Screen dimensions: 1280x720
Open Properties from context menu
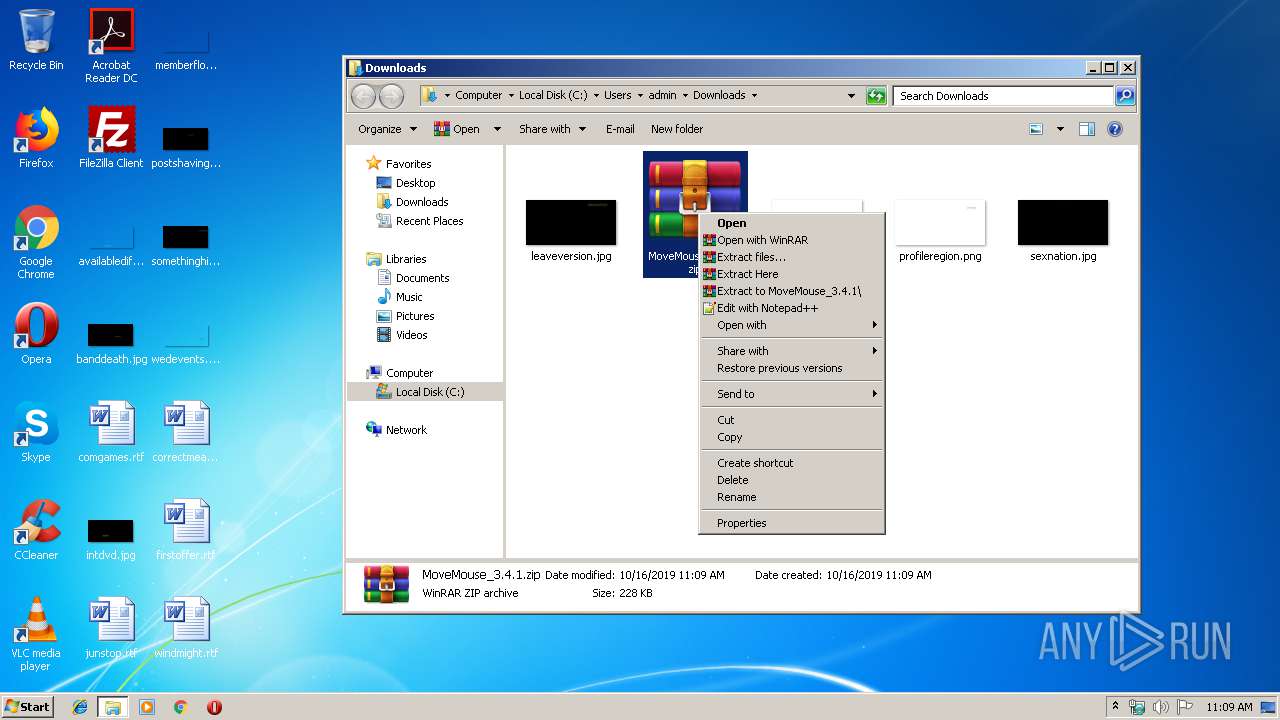(790, 523)
